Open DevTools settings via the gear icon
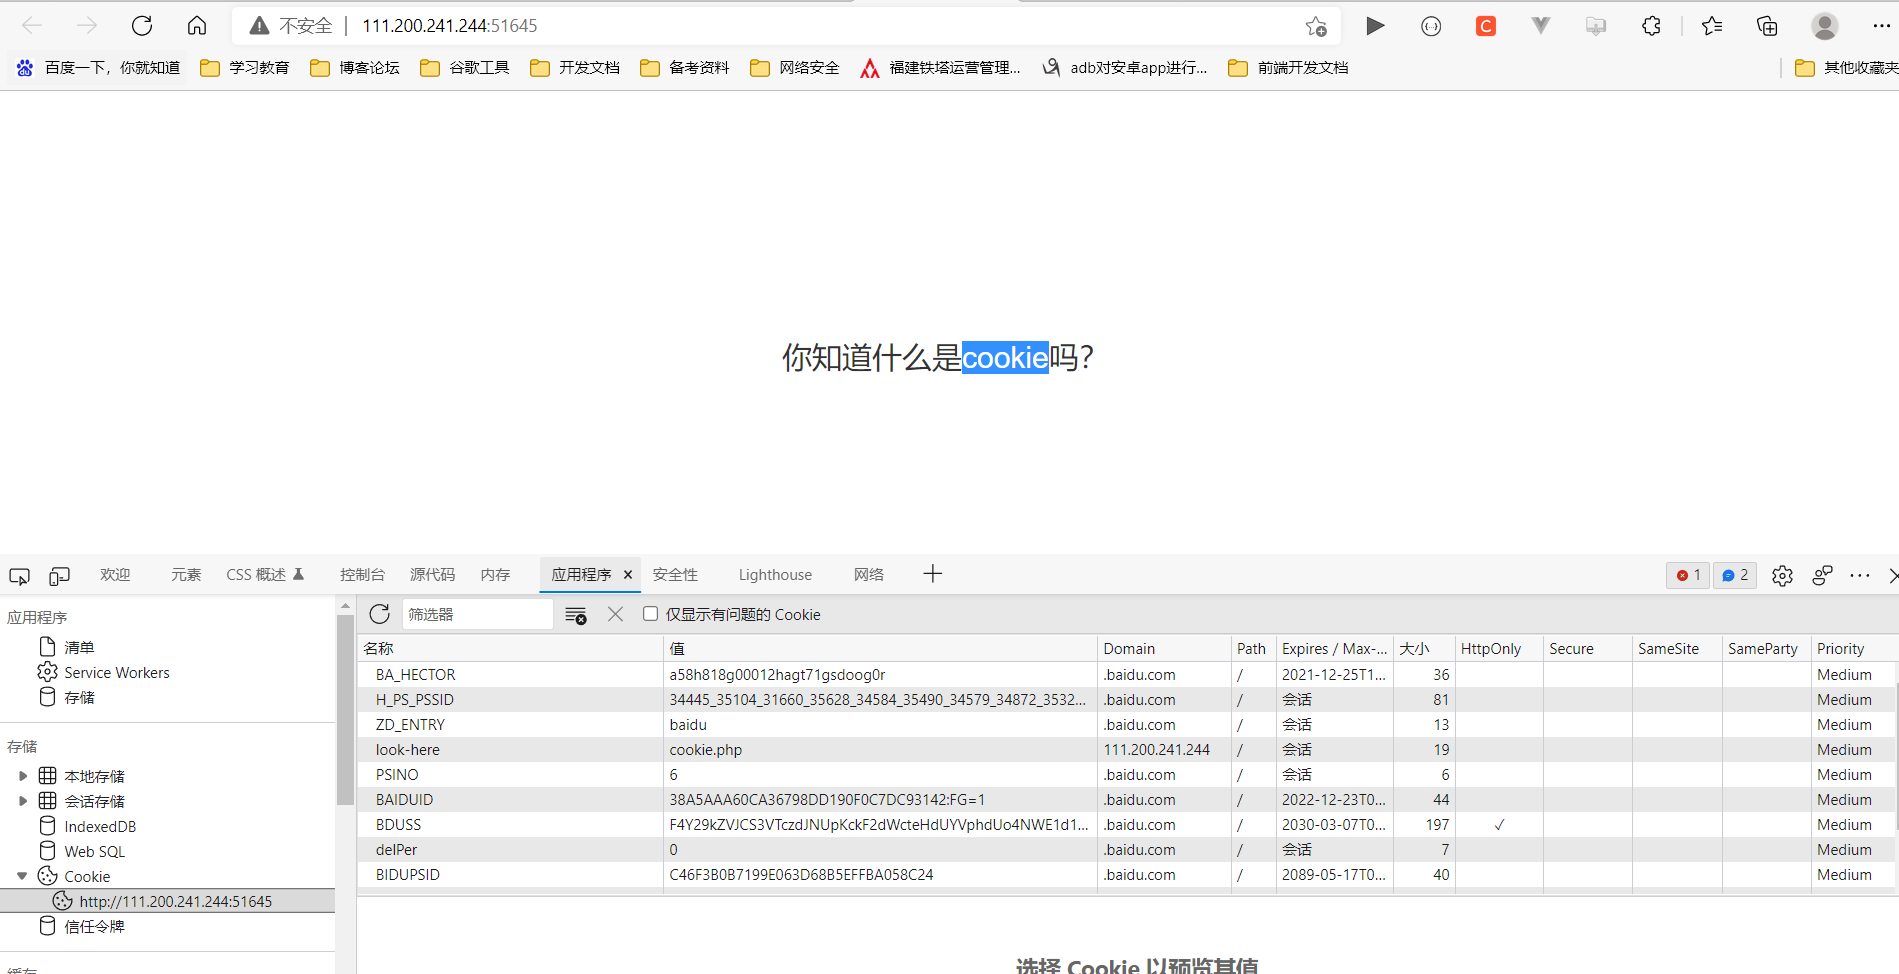This screenshot has height=974, width=1899. [x=1781, y=575]
